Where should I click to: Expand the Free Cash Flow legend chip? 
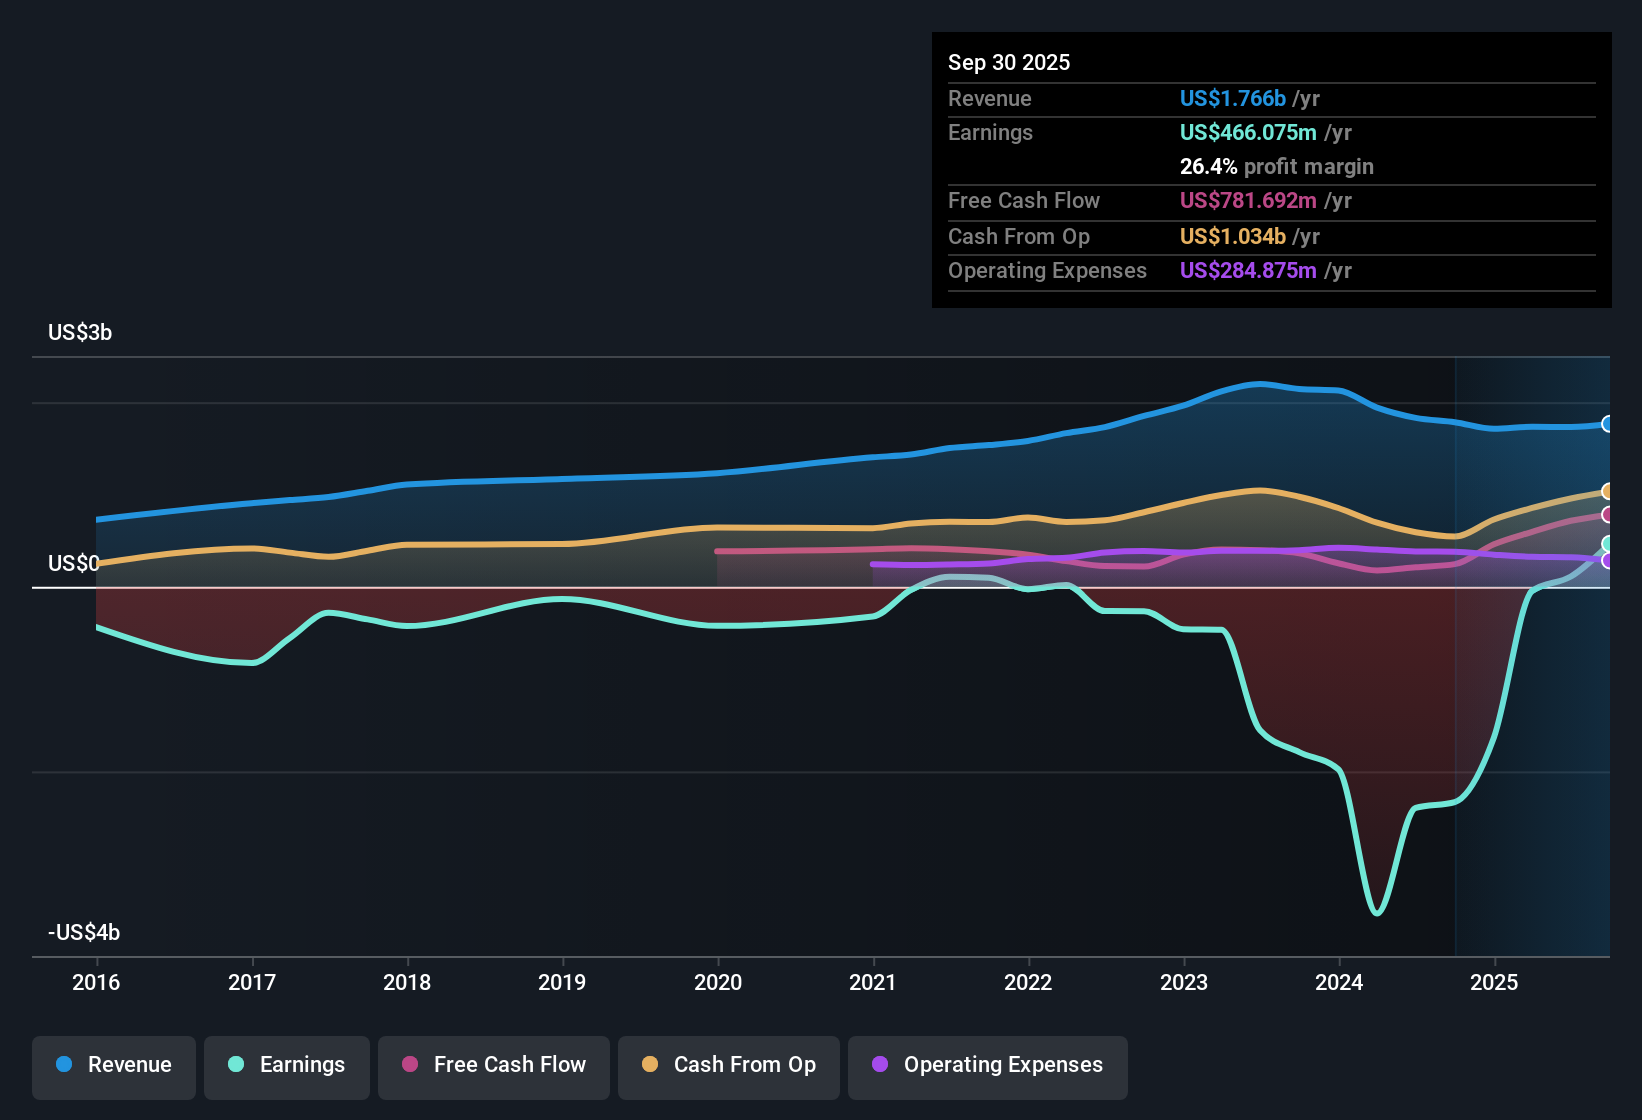pyautogui.click(x=493, y=1065)
